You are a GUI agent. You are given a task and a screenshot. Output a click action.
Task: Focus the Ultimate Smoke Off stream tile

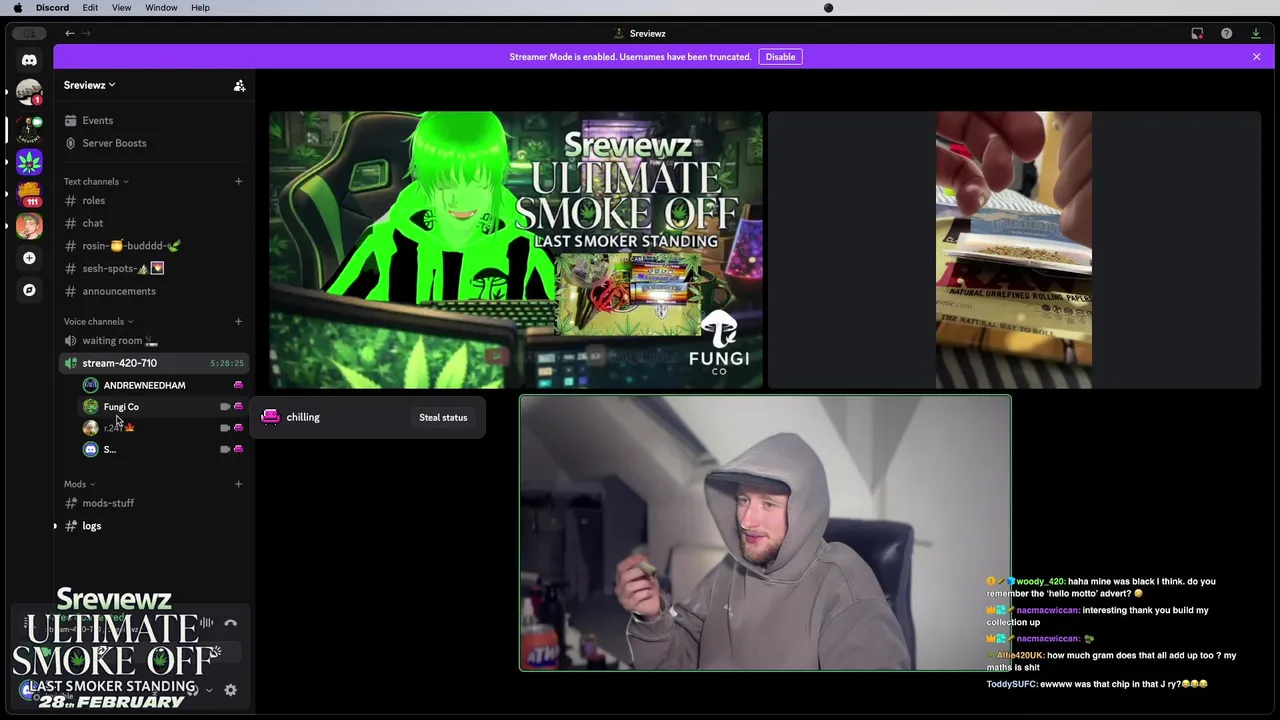(x=516, y=250)
